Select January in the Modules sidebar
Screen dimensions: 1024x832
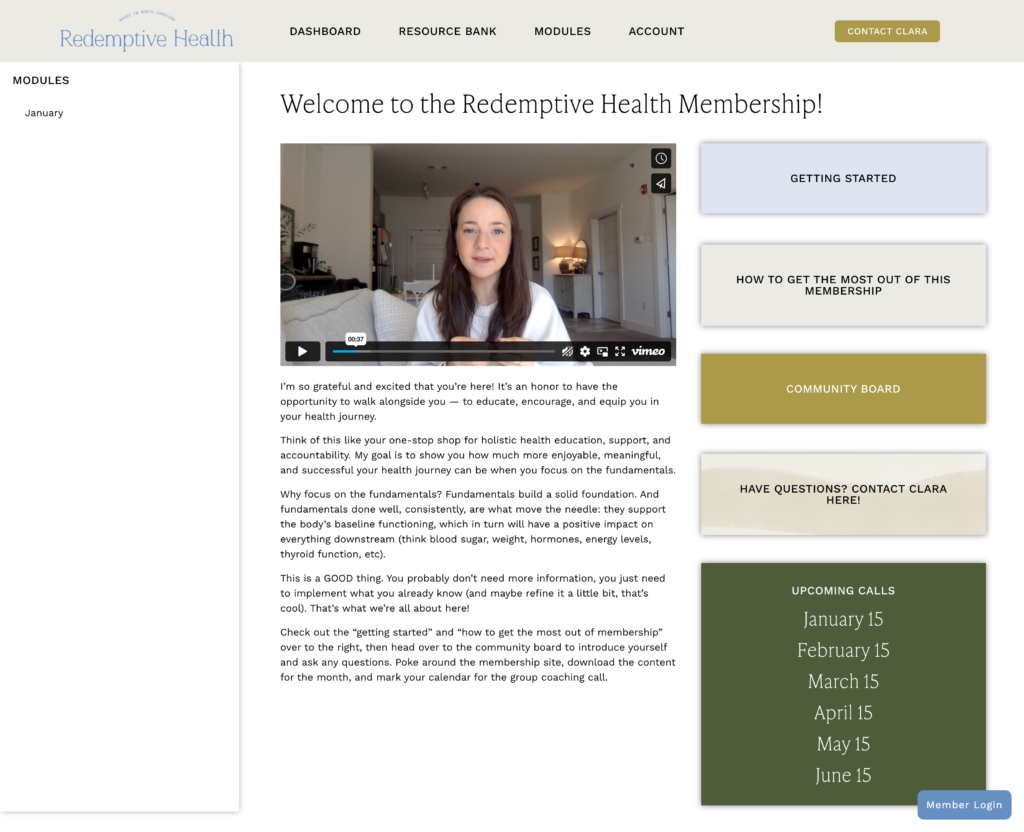(x=44, y=113)
